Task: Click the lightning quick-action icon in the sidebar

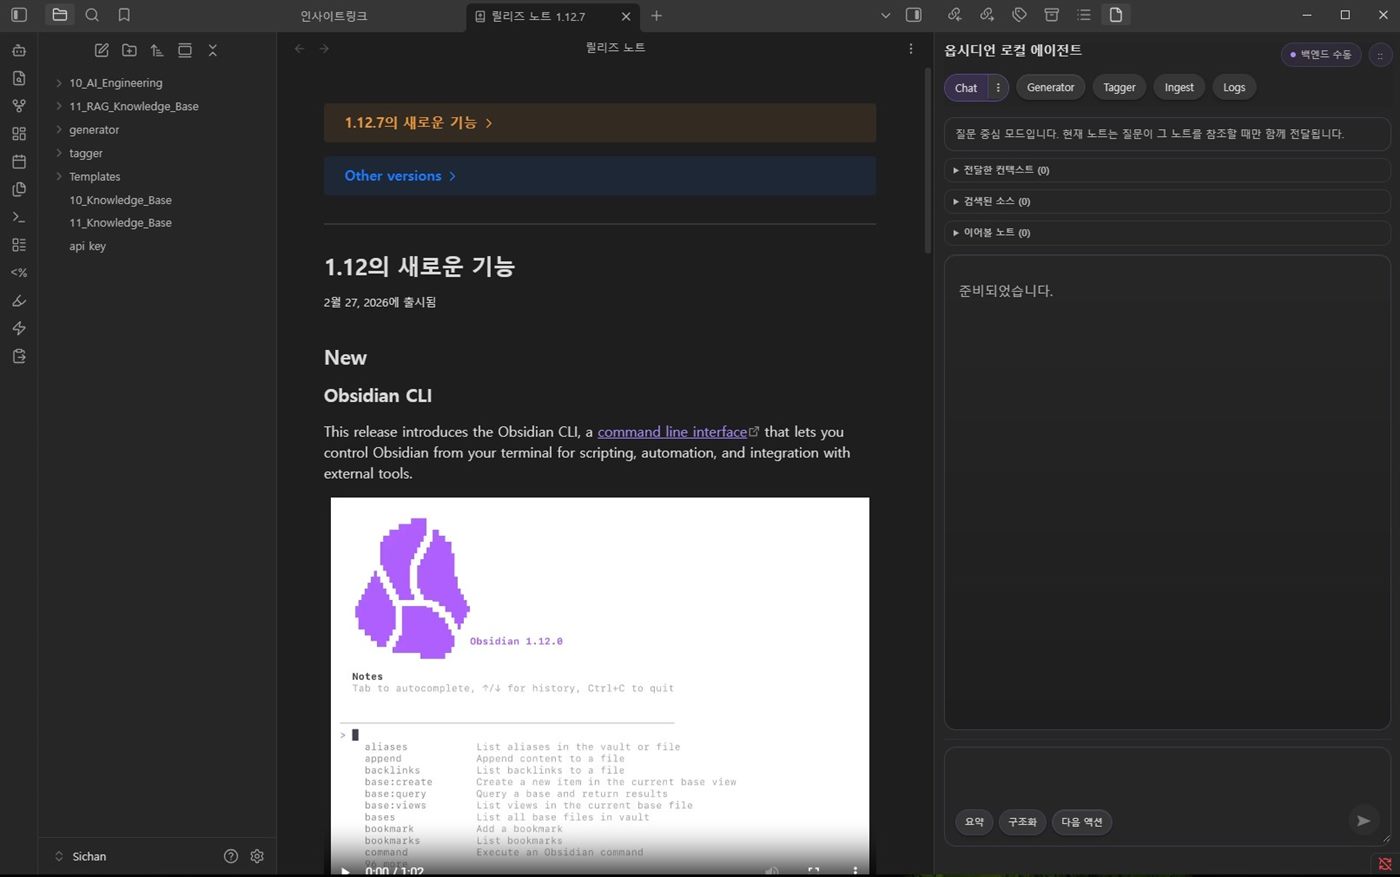Action: tap(18, 328)
